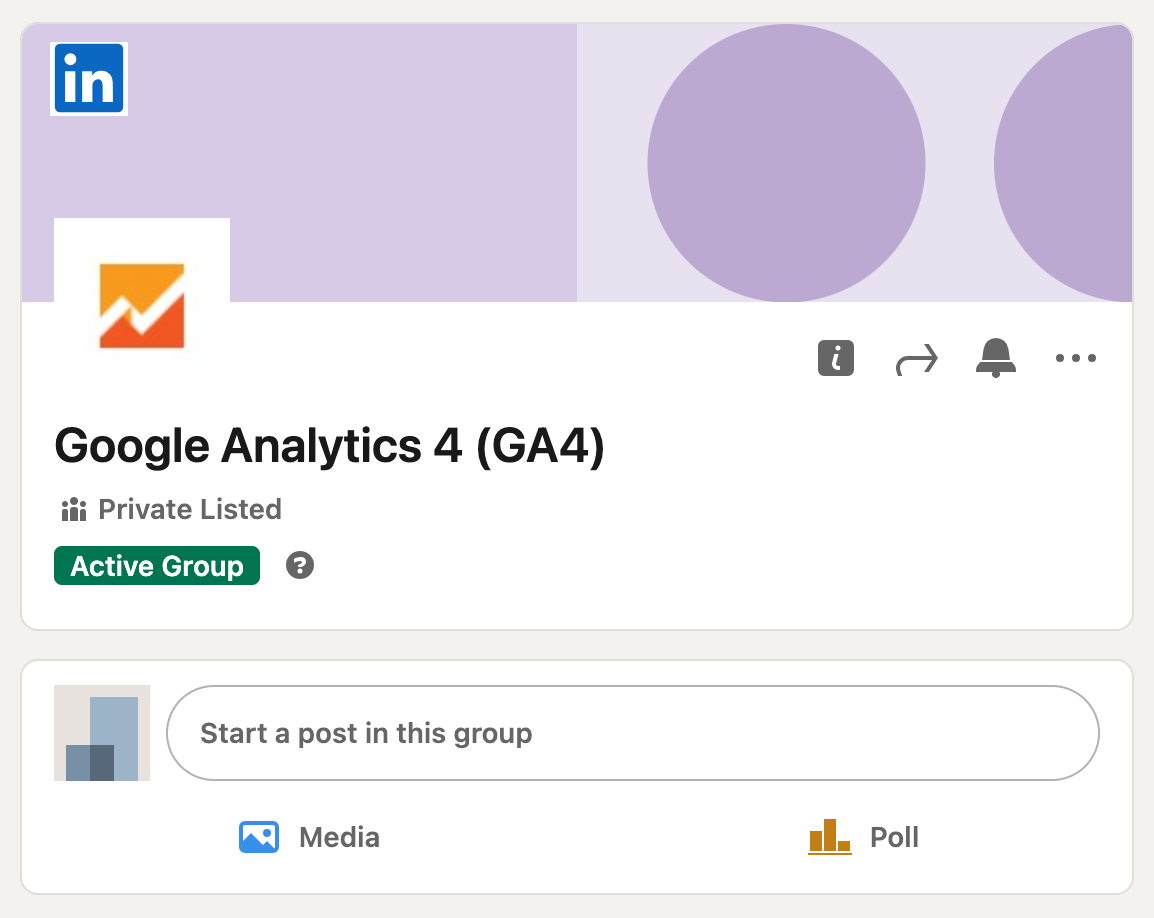Click the question mark help icon

tap(300, 566)
